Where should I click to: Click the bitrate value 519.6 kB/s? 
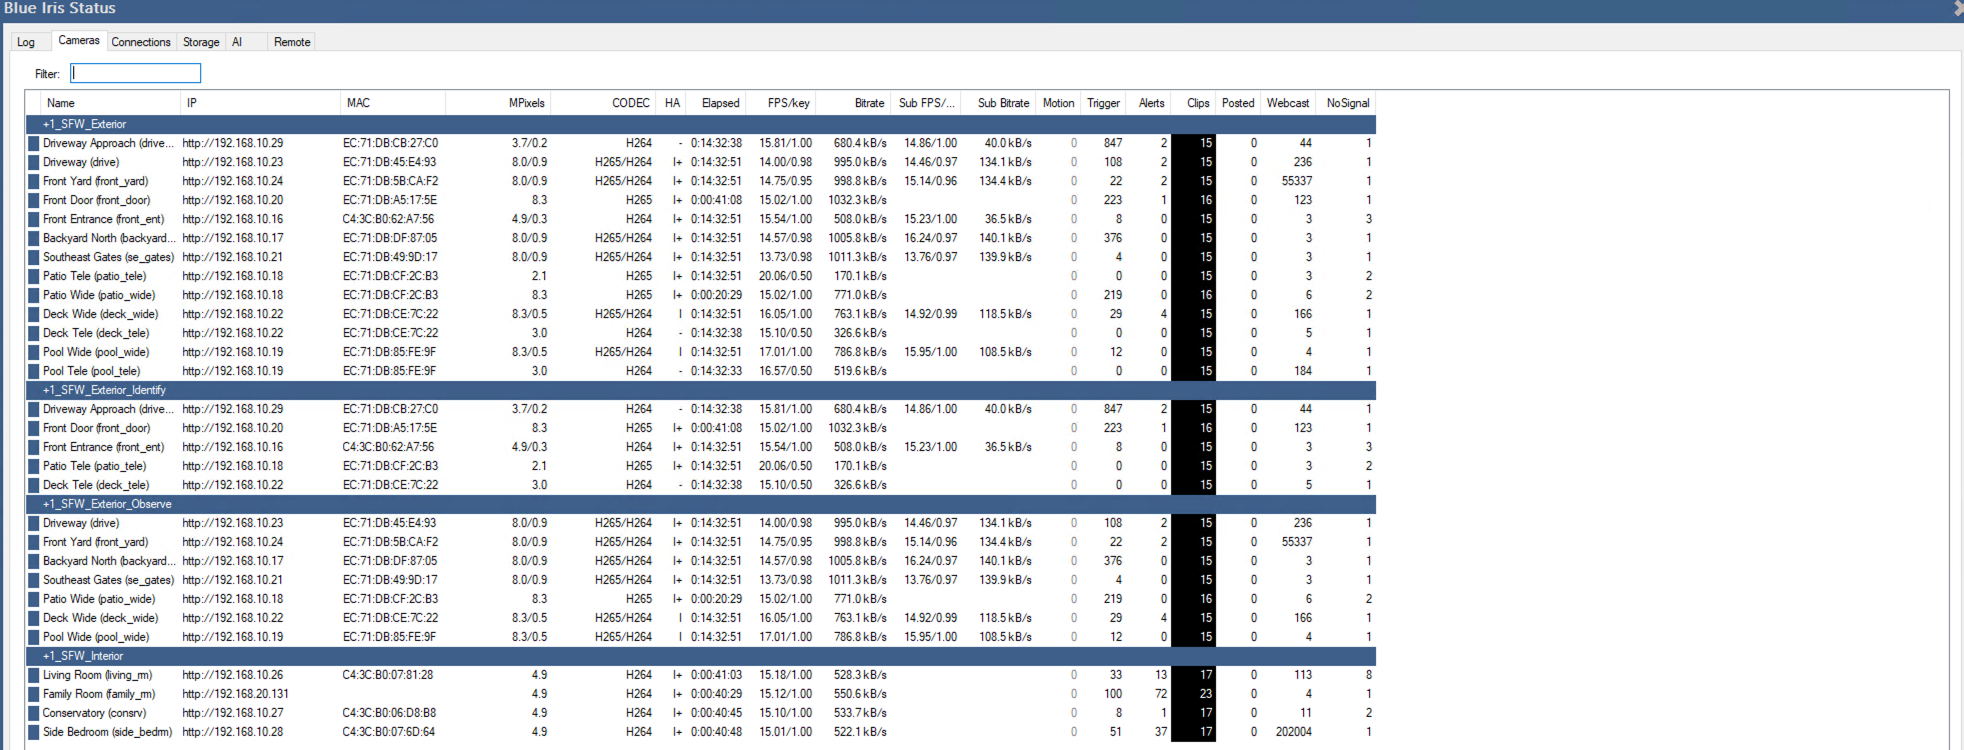[x=860, y=371]
